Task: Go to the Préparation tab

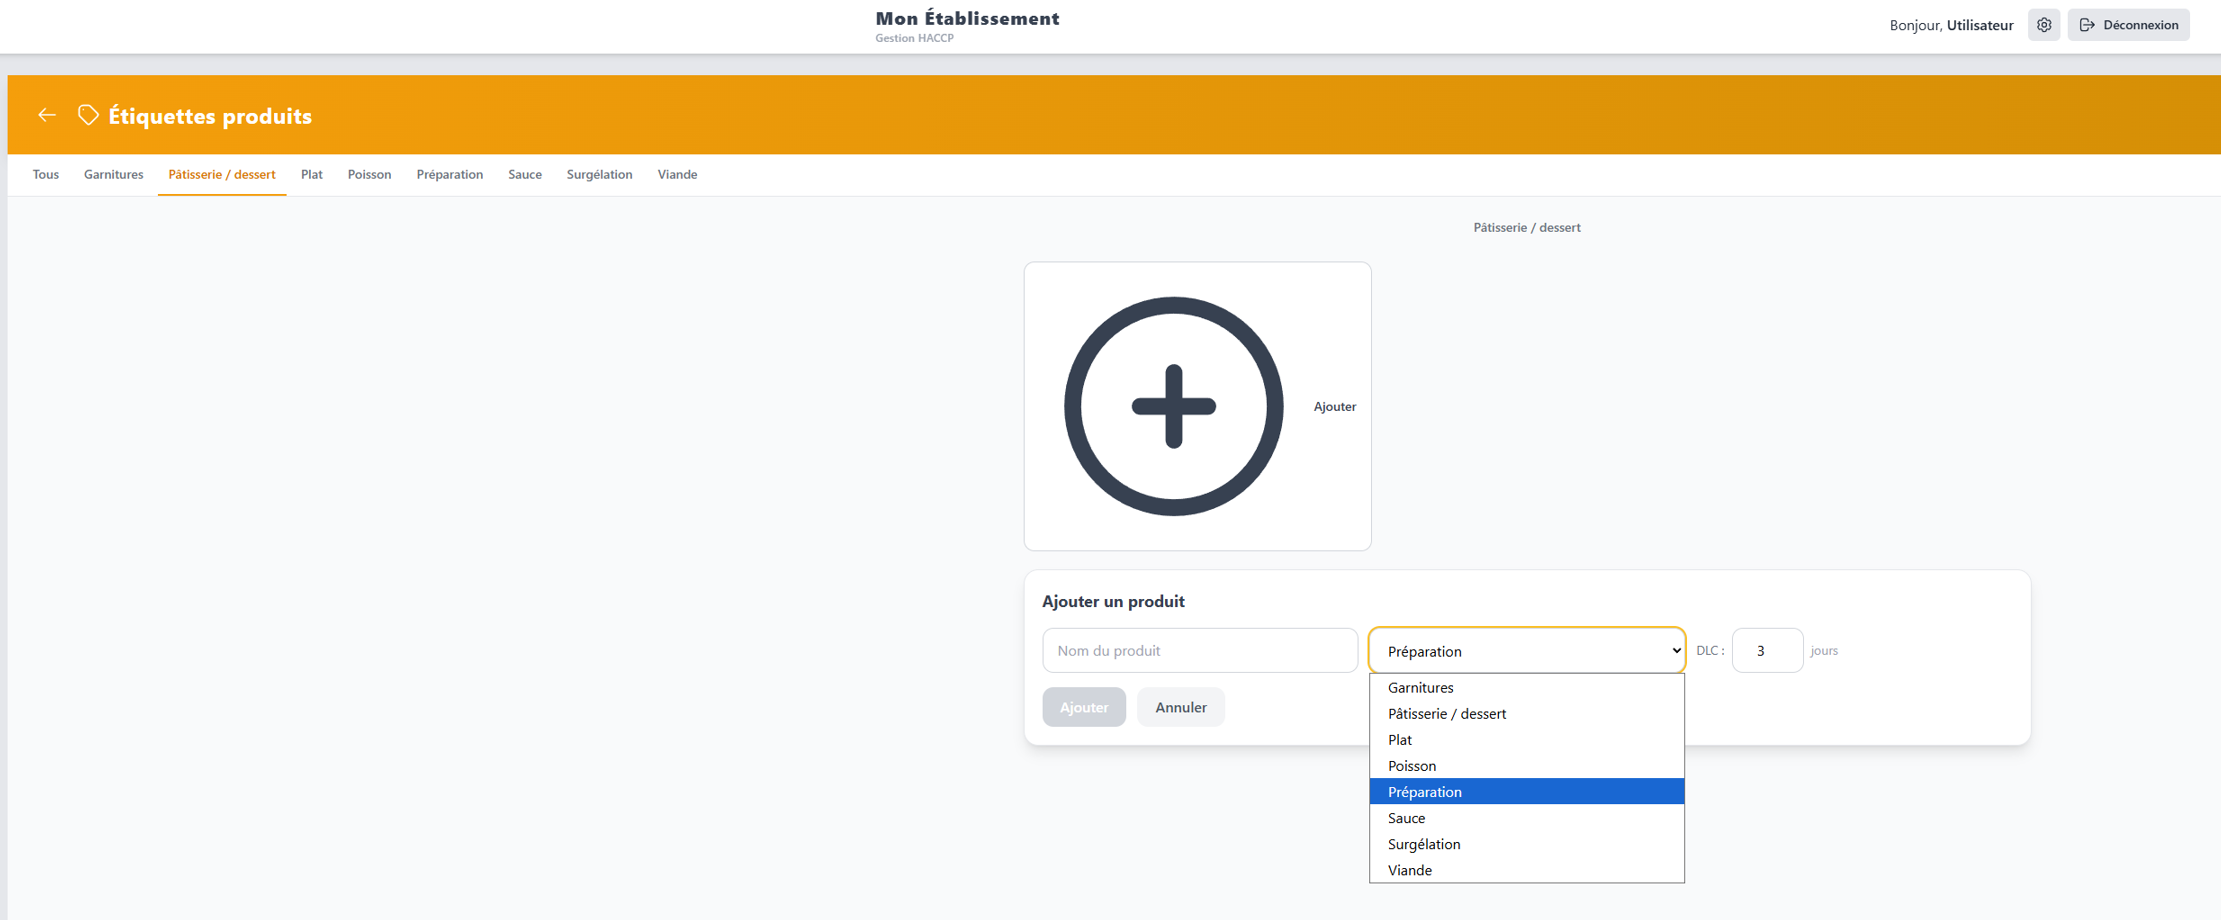Action: click(450, 174)
